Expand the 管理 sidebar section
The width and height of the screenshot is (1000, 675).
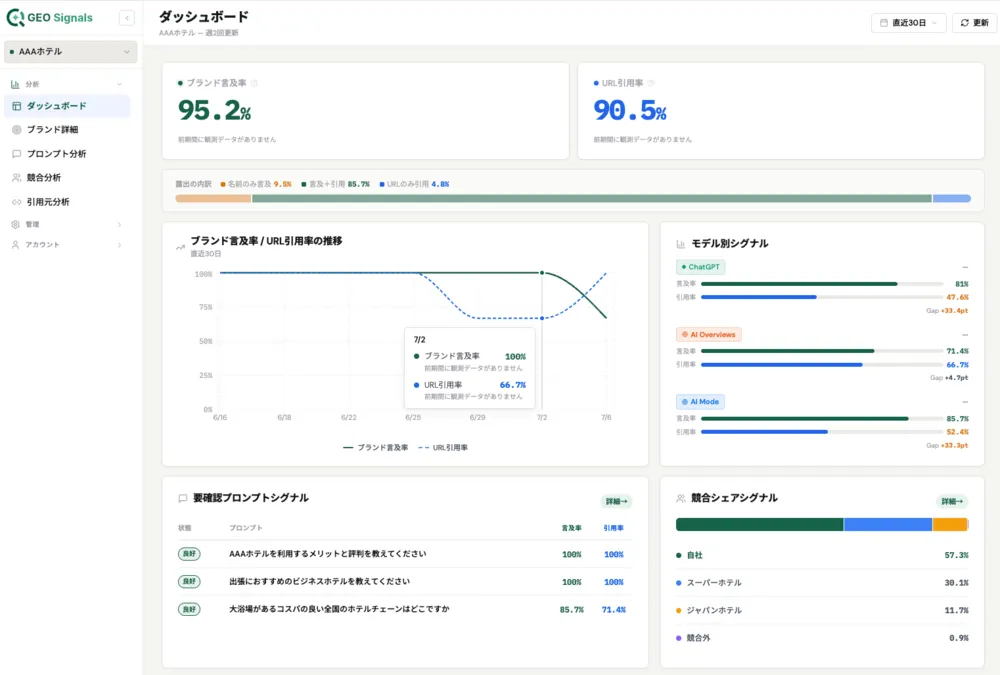coord(67,225)
